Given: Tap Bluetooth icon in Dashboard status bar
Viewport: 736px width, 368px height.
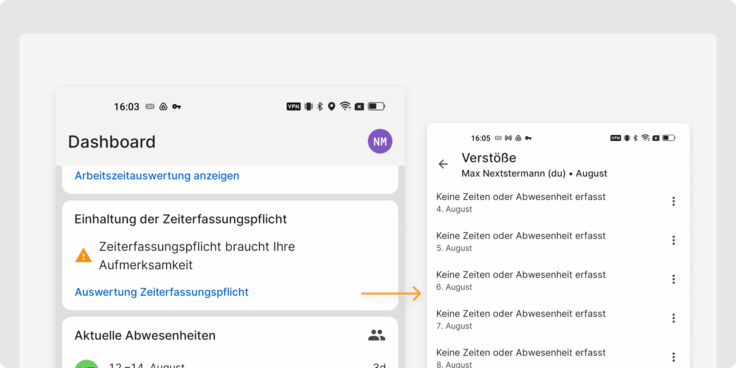Looking at the screenshot, I should pos(320,107).
